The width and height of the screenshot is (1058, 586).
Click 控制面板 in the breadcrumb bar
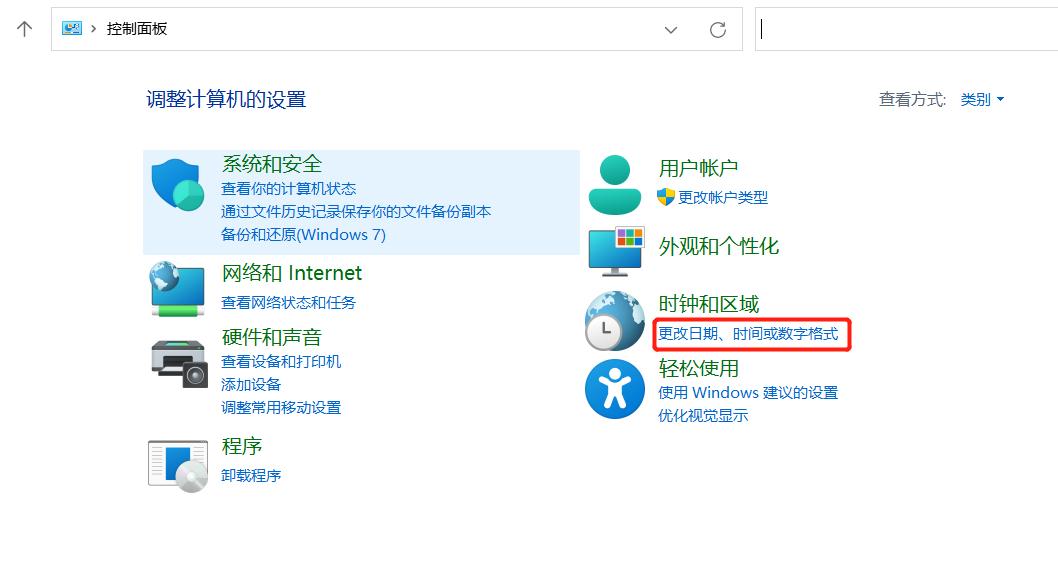137,28
